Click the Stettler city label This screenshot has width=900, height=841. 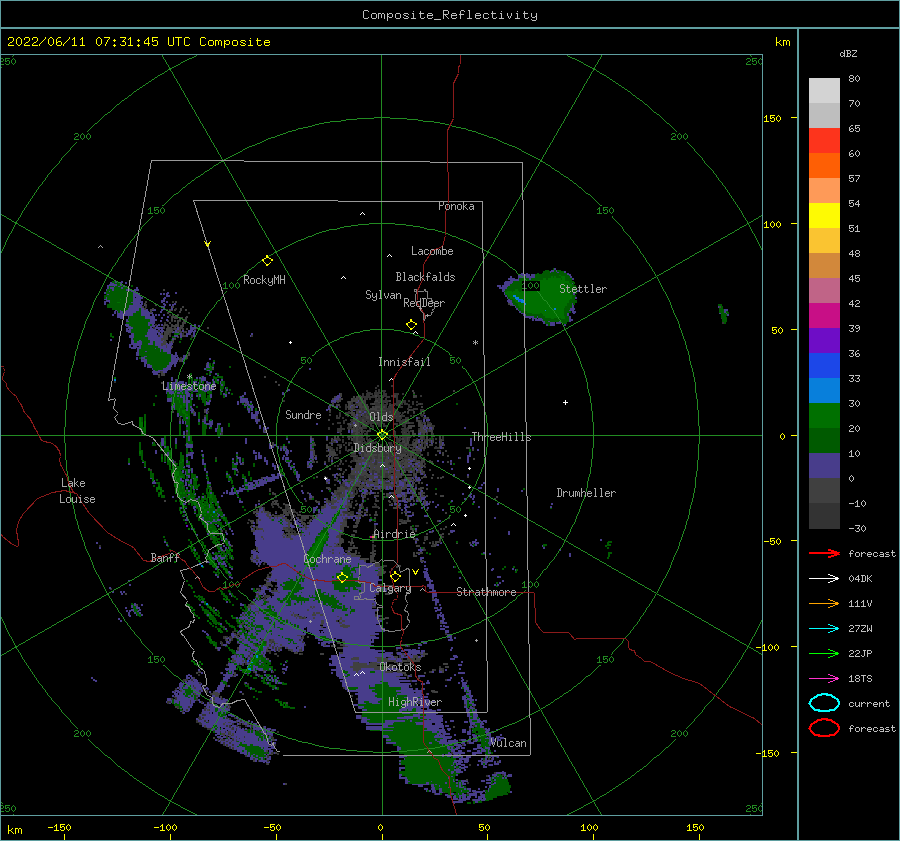point(583,289)
